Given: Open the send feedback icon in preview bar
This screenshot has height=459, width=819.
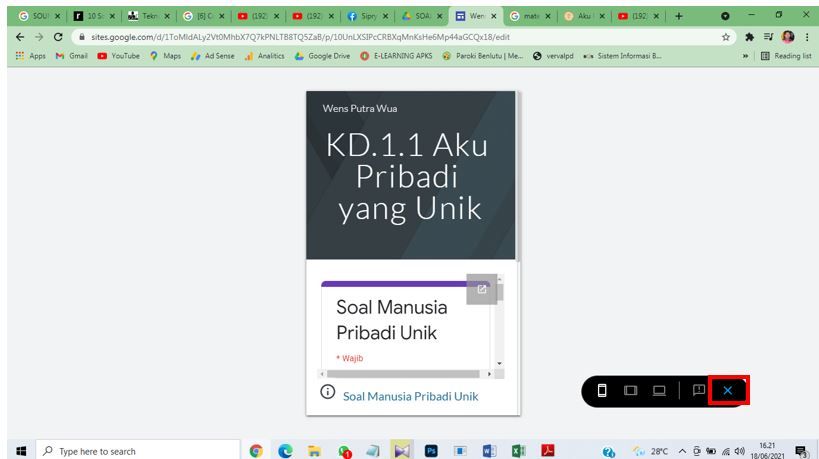Looking at the screenshot, I should click(699, 391).
